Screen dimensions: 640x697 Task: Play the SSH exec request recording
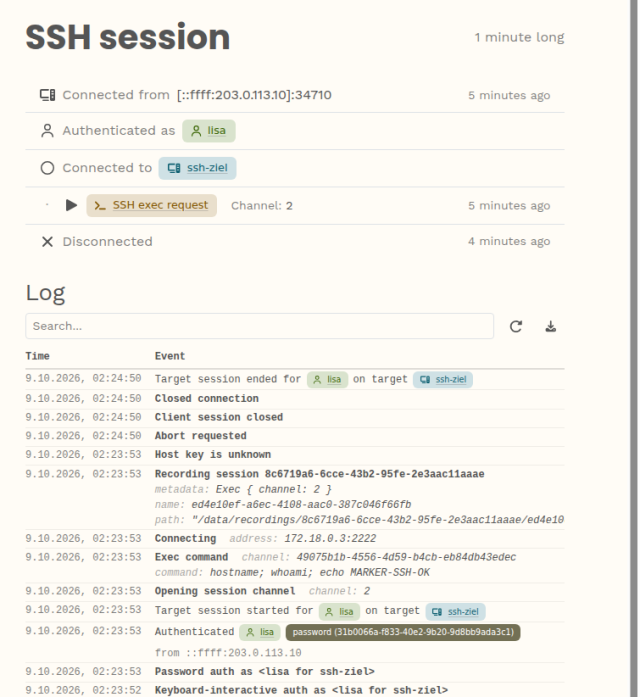coord(71,205)
